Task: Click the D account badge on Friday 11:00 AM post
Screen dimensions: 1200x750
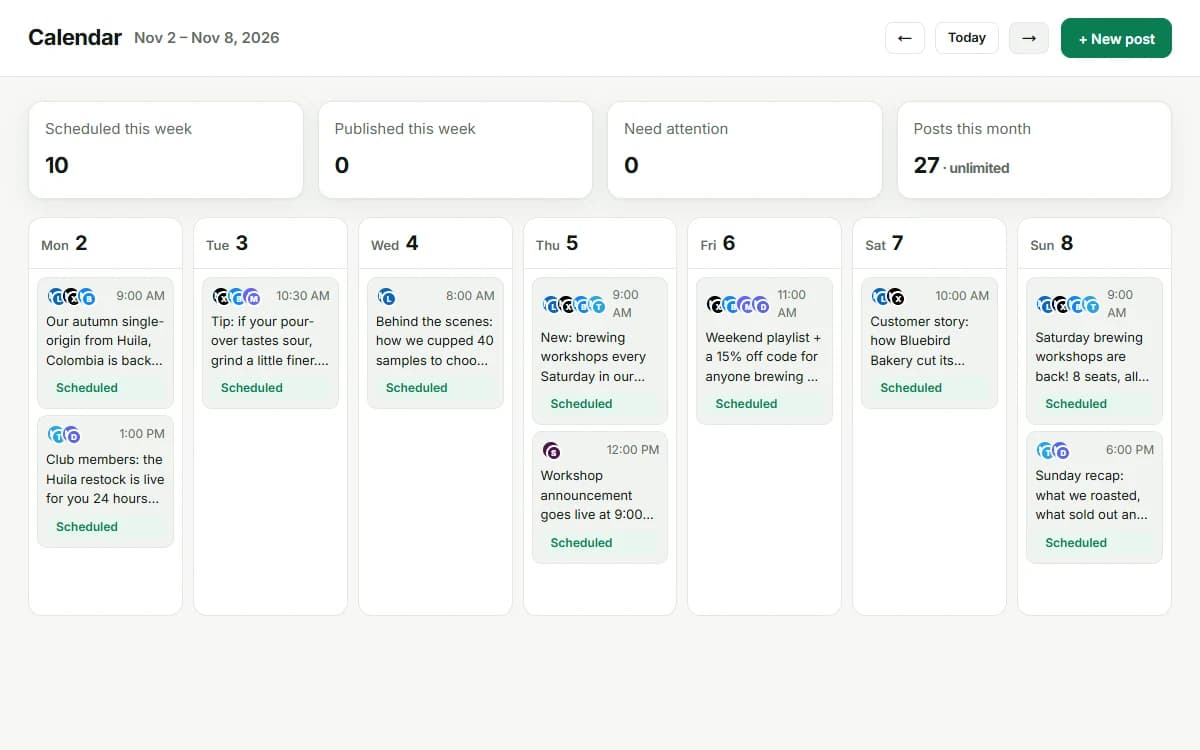Action: (762, 305)
